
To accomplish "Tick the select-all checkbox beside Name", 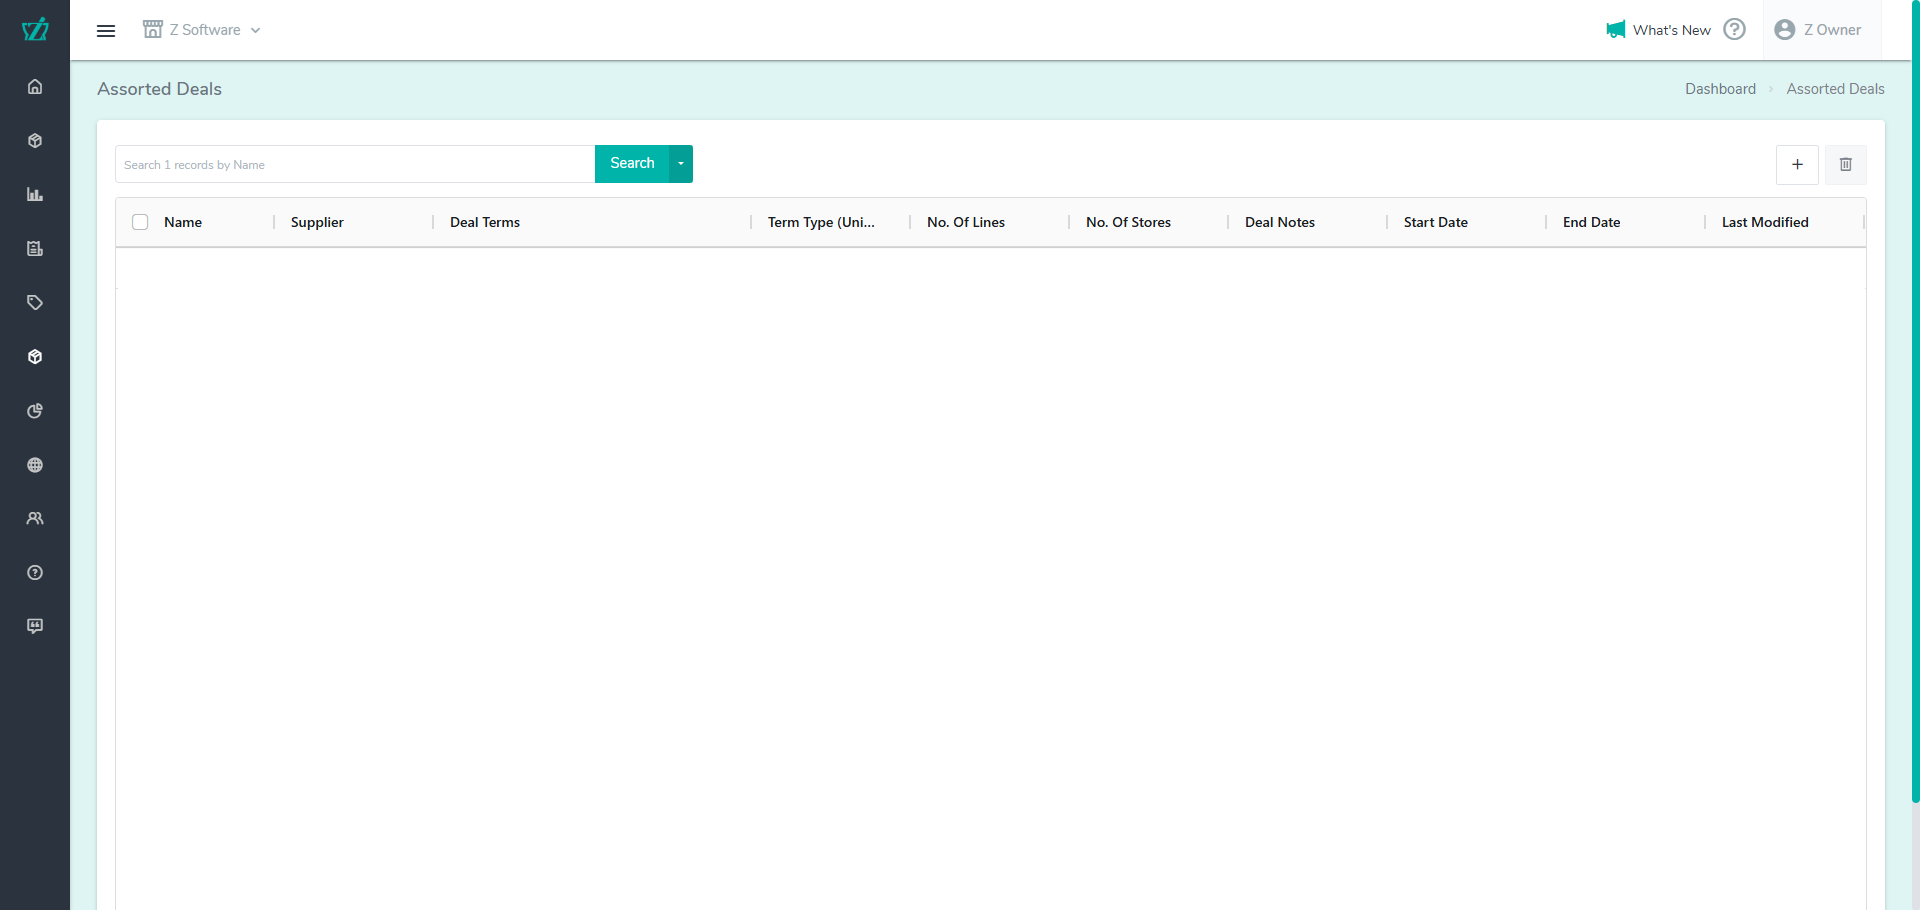I will [140, 222].
